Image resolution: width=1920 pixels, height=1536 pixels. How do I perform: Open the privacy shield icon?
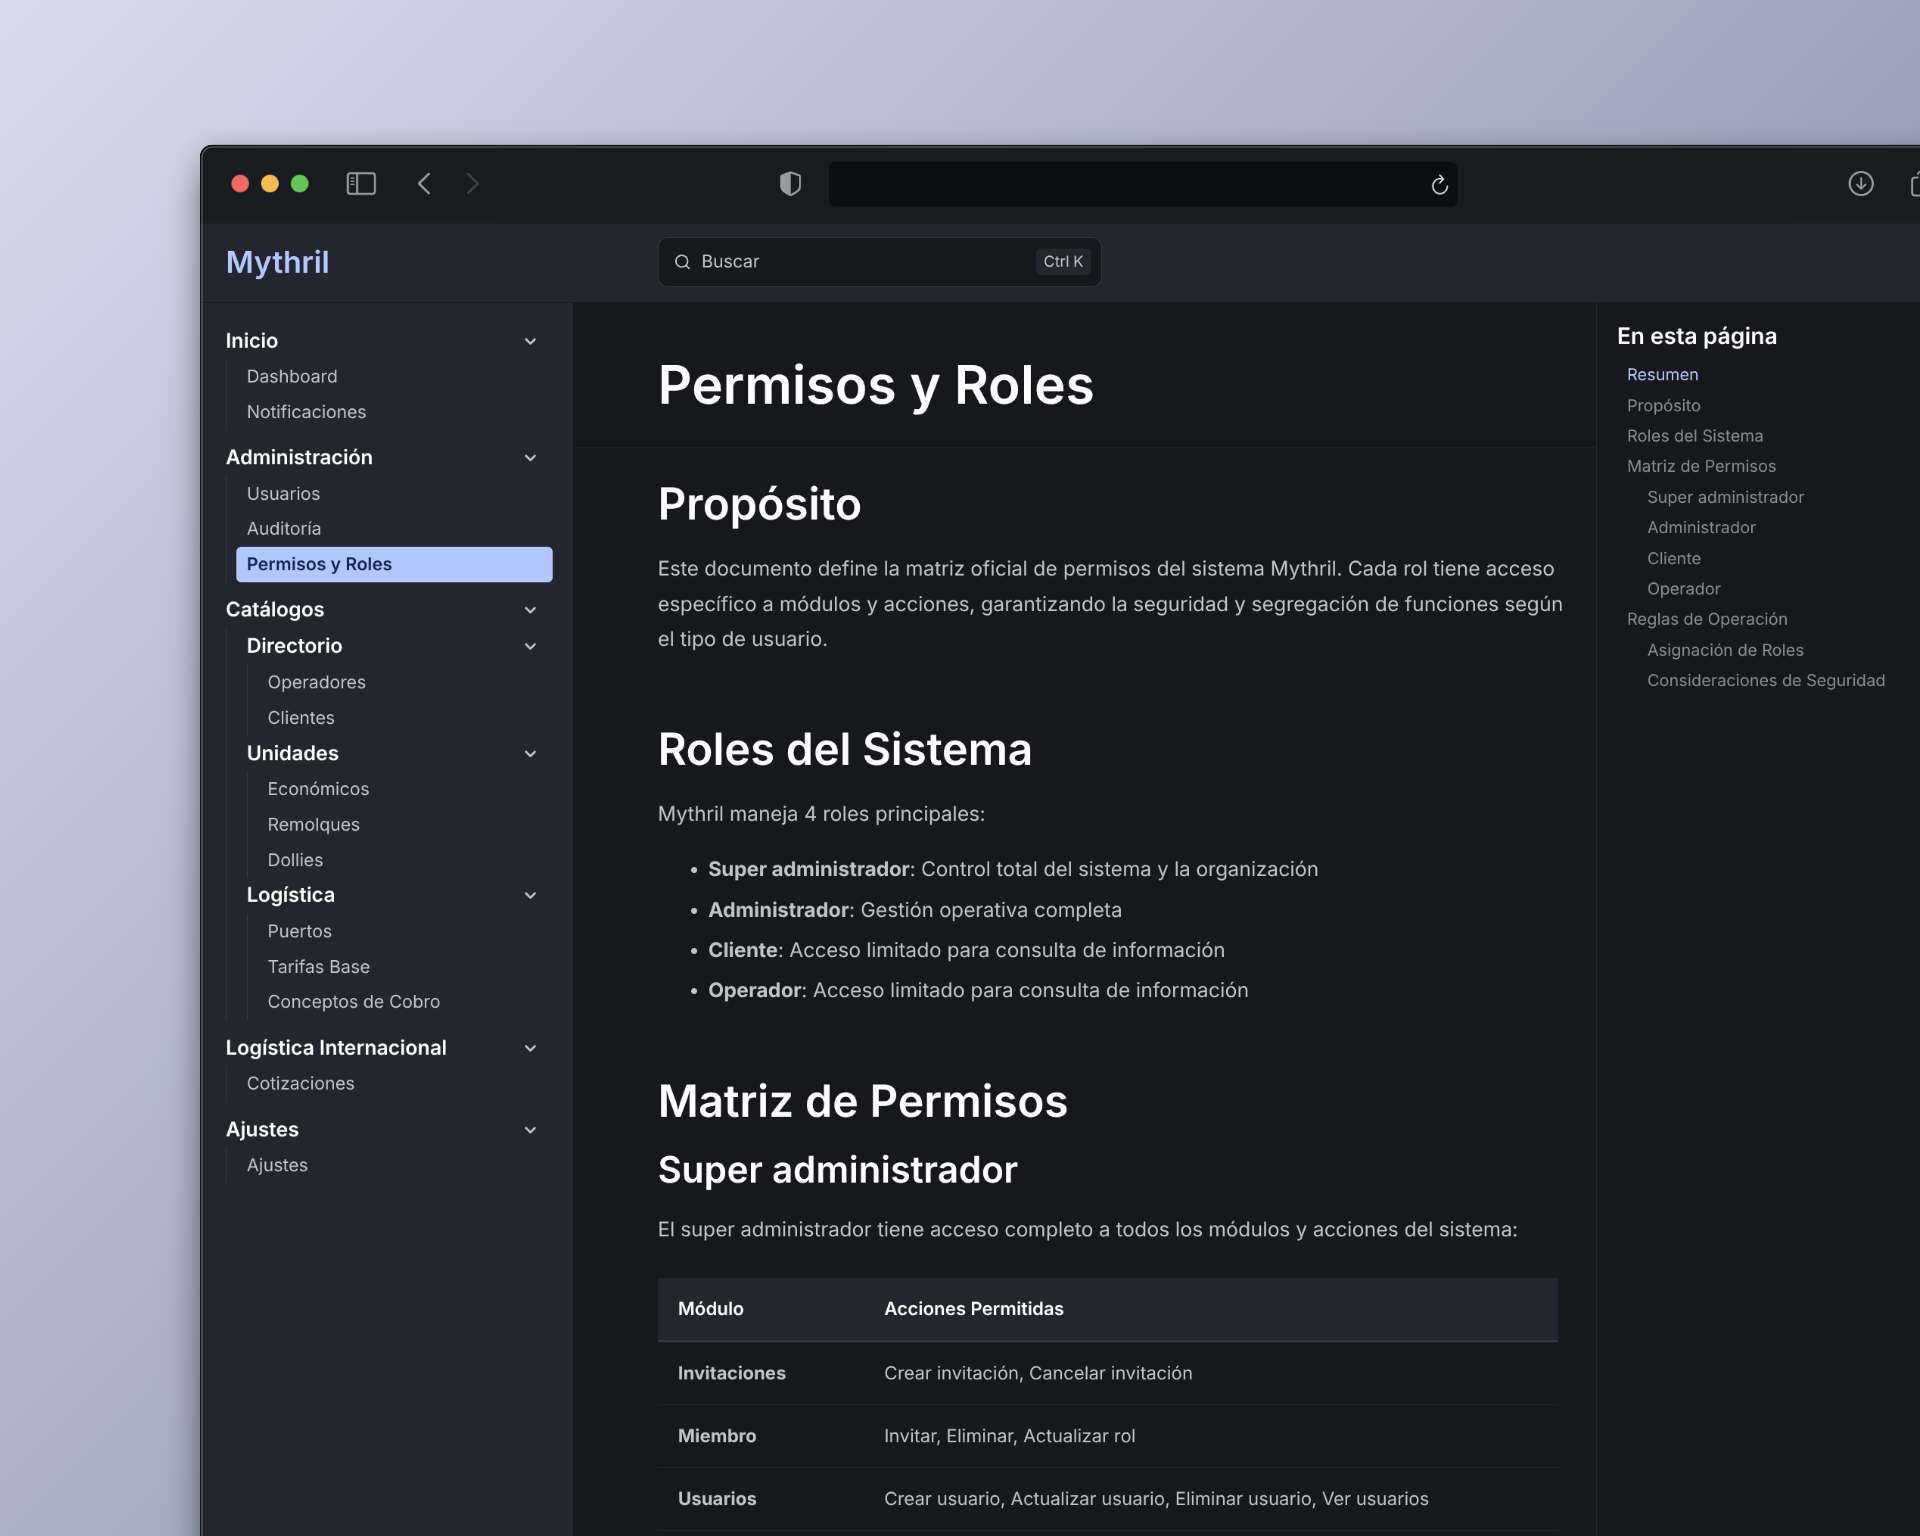click(790, 184)
